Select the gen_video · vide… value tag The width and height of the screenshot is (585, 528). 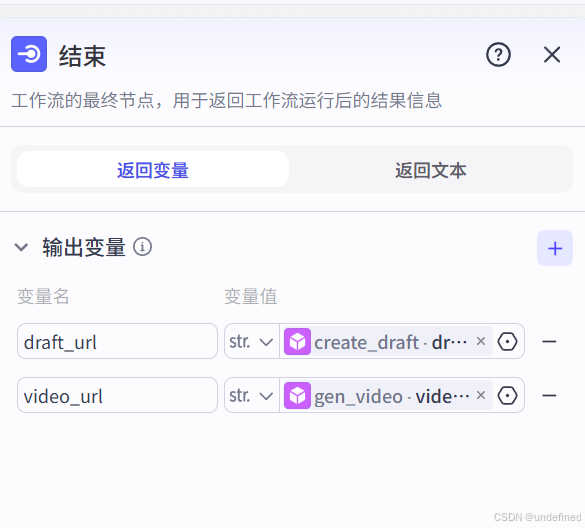tap(388, 396)
